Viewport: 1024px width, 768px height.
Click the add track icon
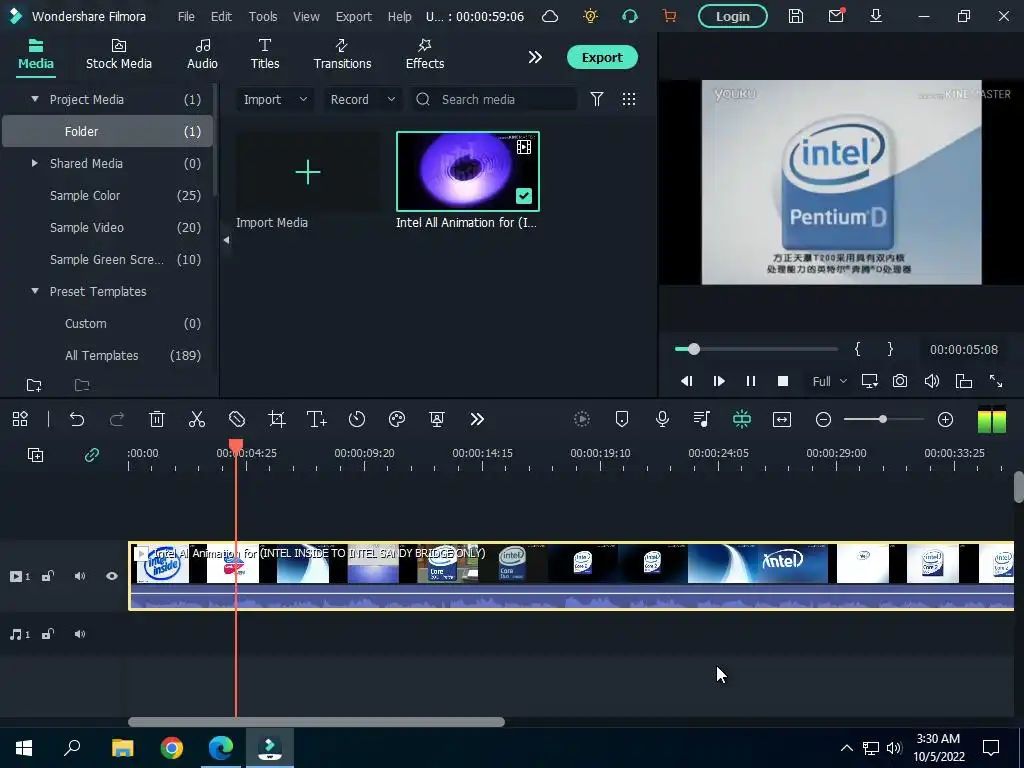35,455
